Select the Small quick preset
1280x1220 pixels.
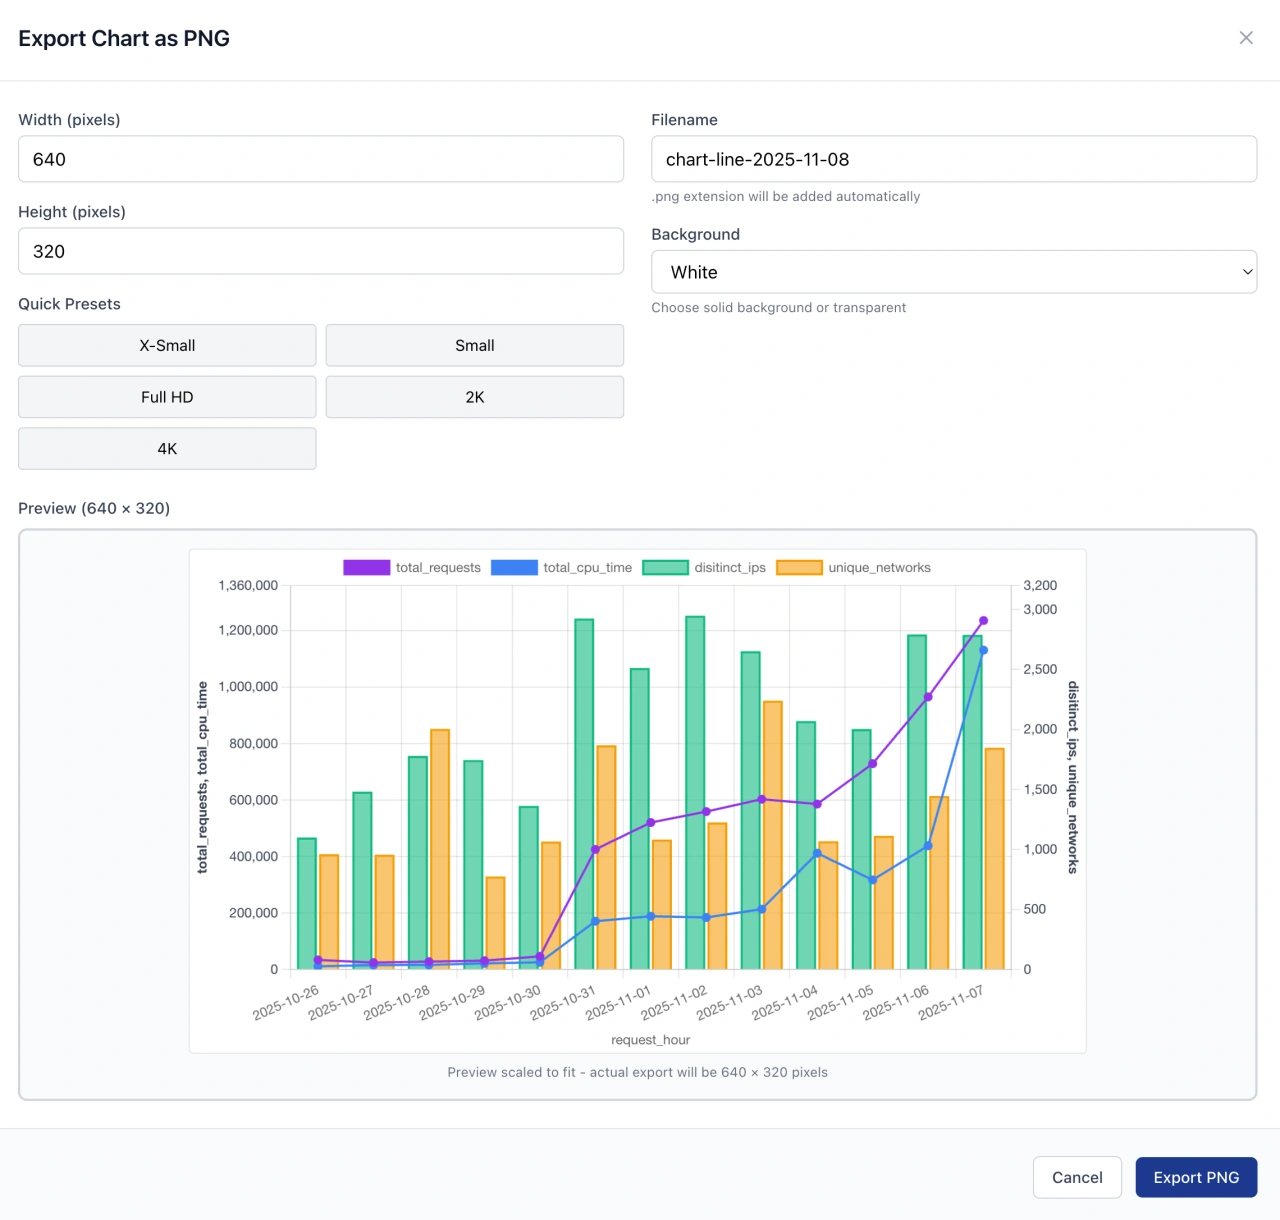pos(474,345)
